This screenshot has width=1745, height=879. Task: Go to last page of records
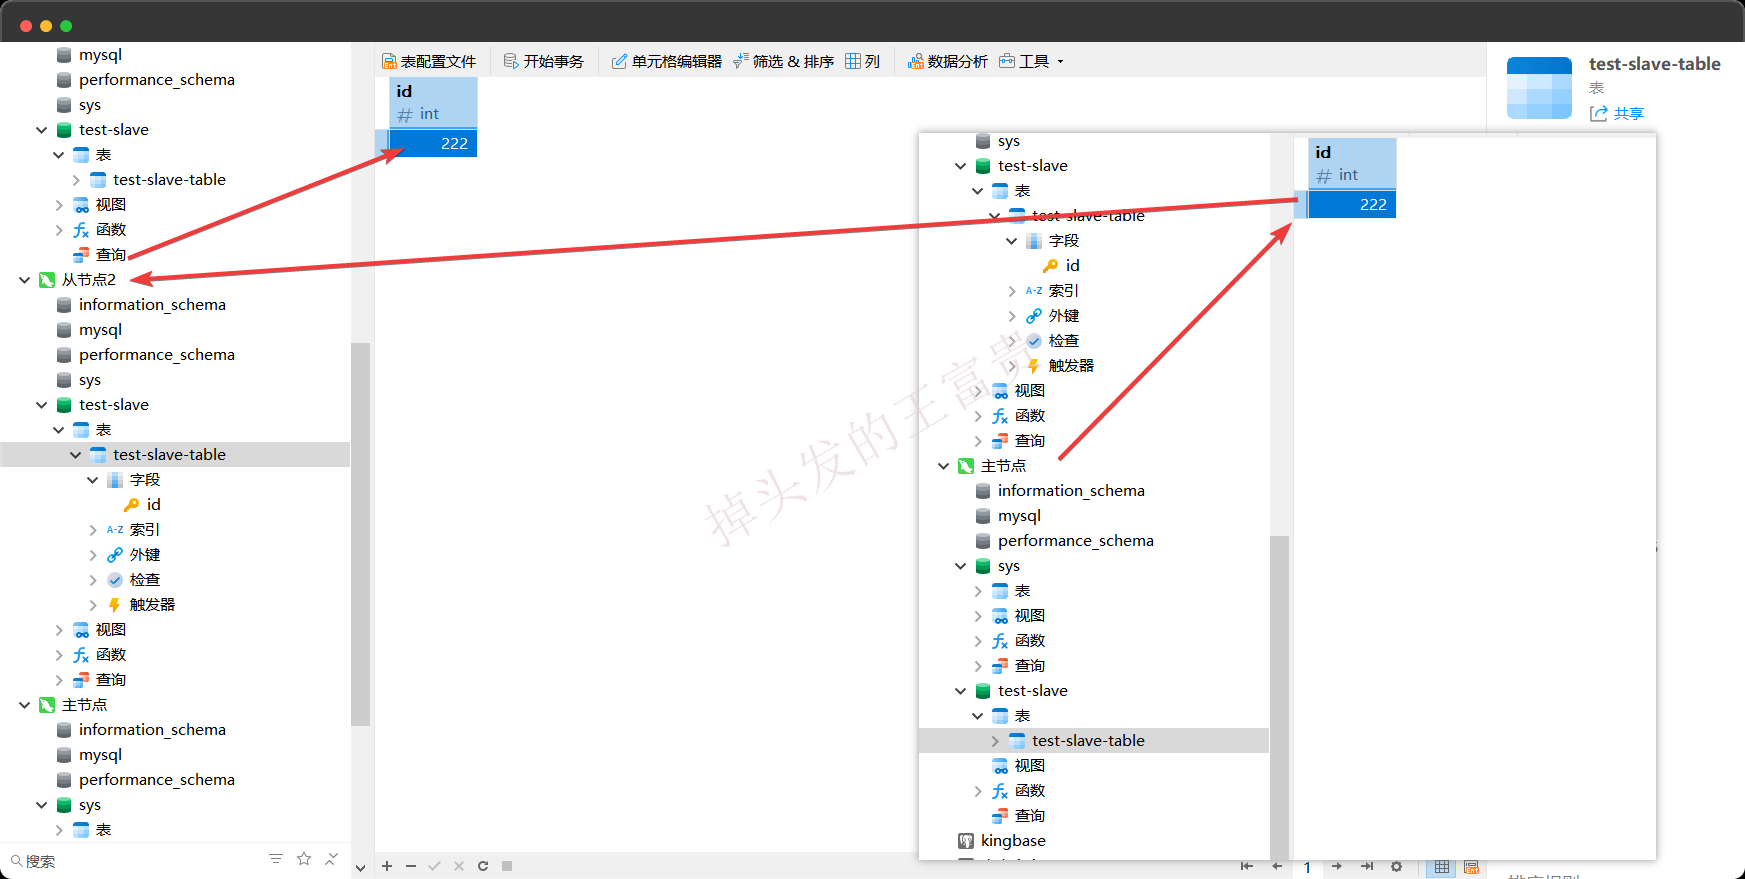coord(1367,866)
